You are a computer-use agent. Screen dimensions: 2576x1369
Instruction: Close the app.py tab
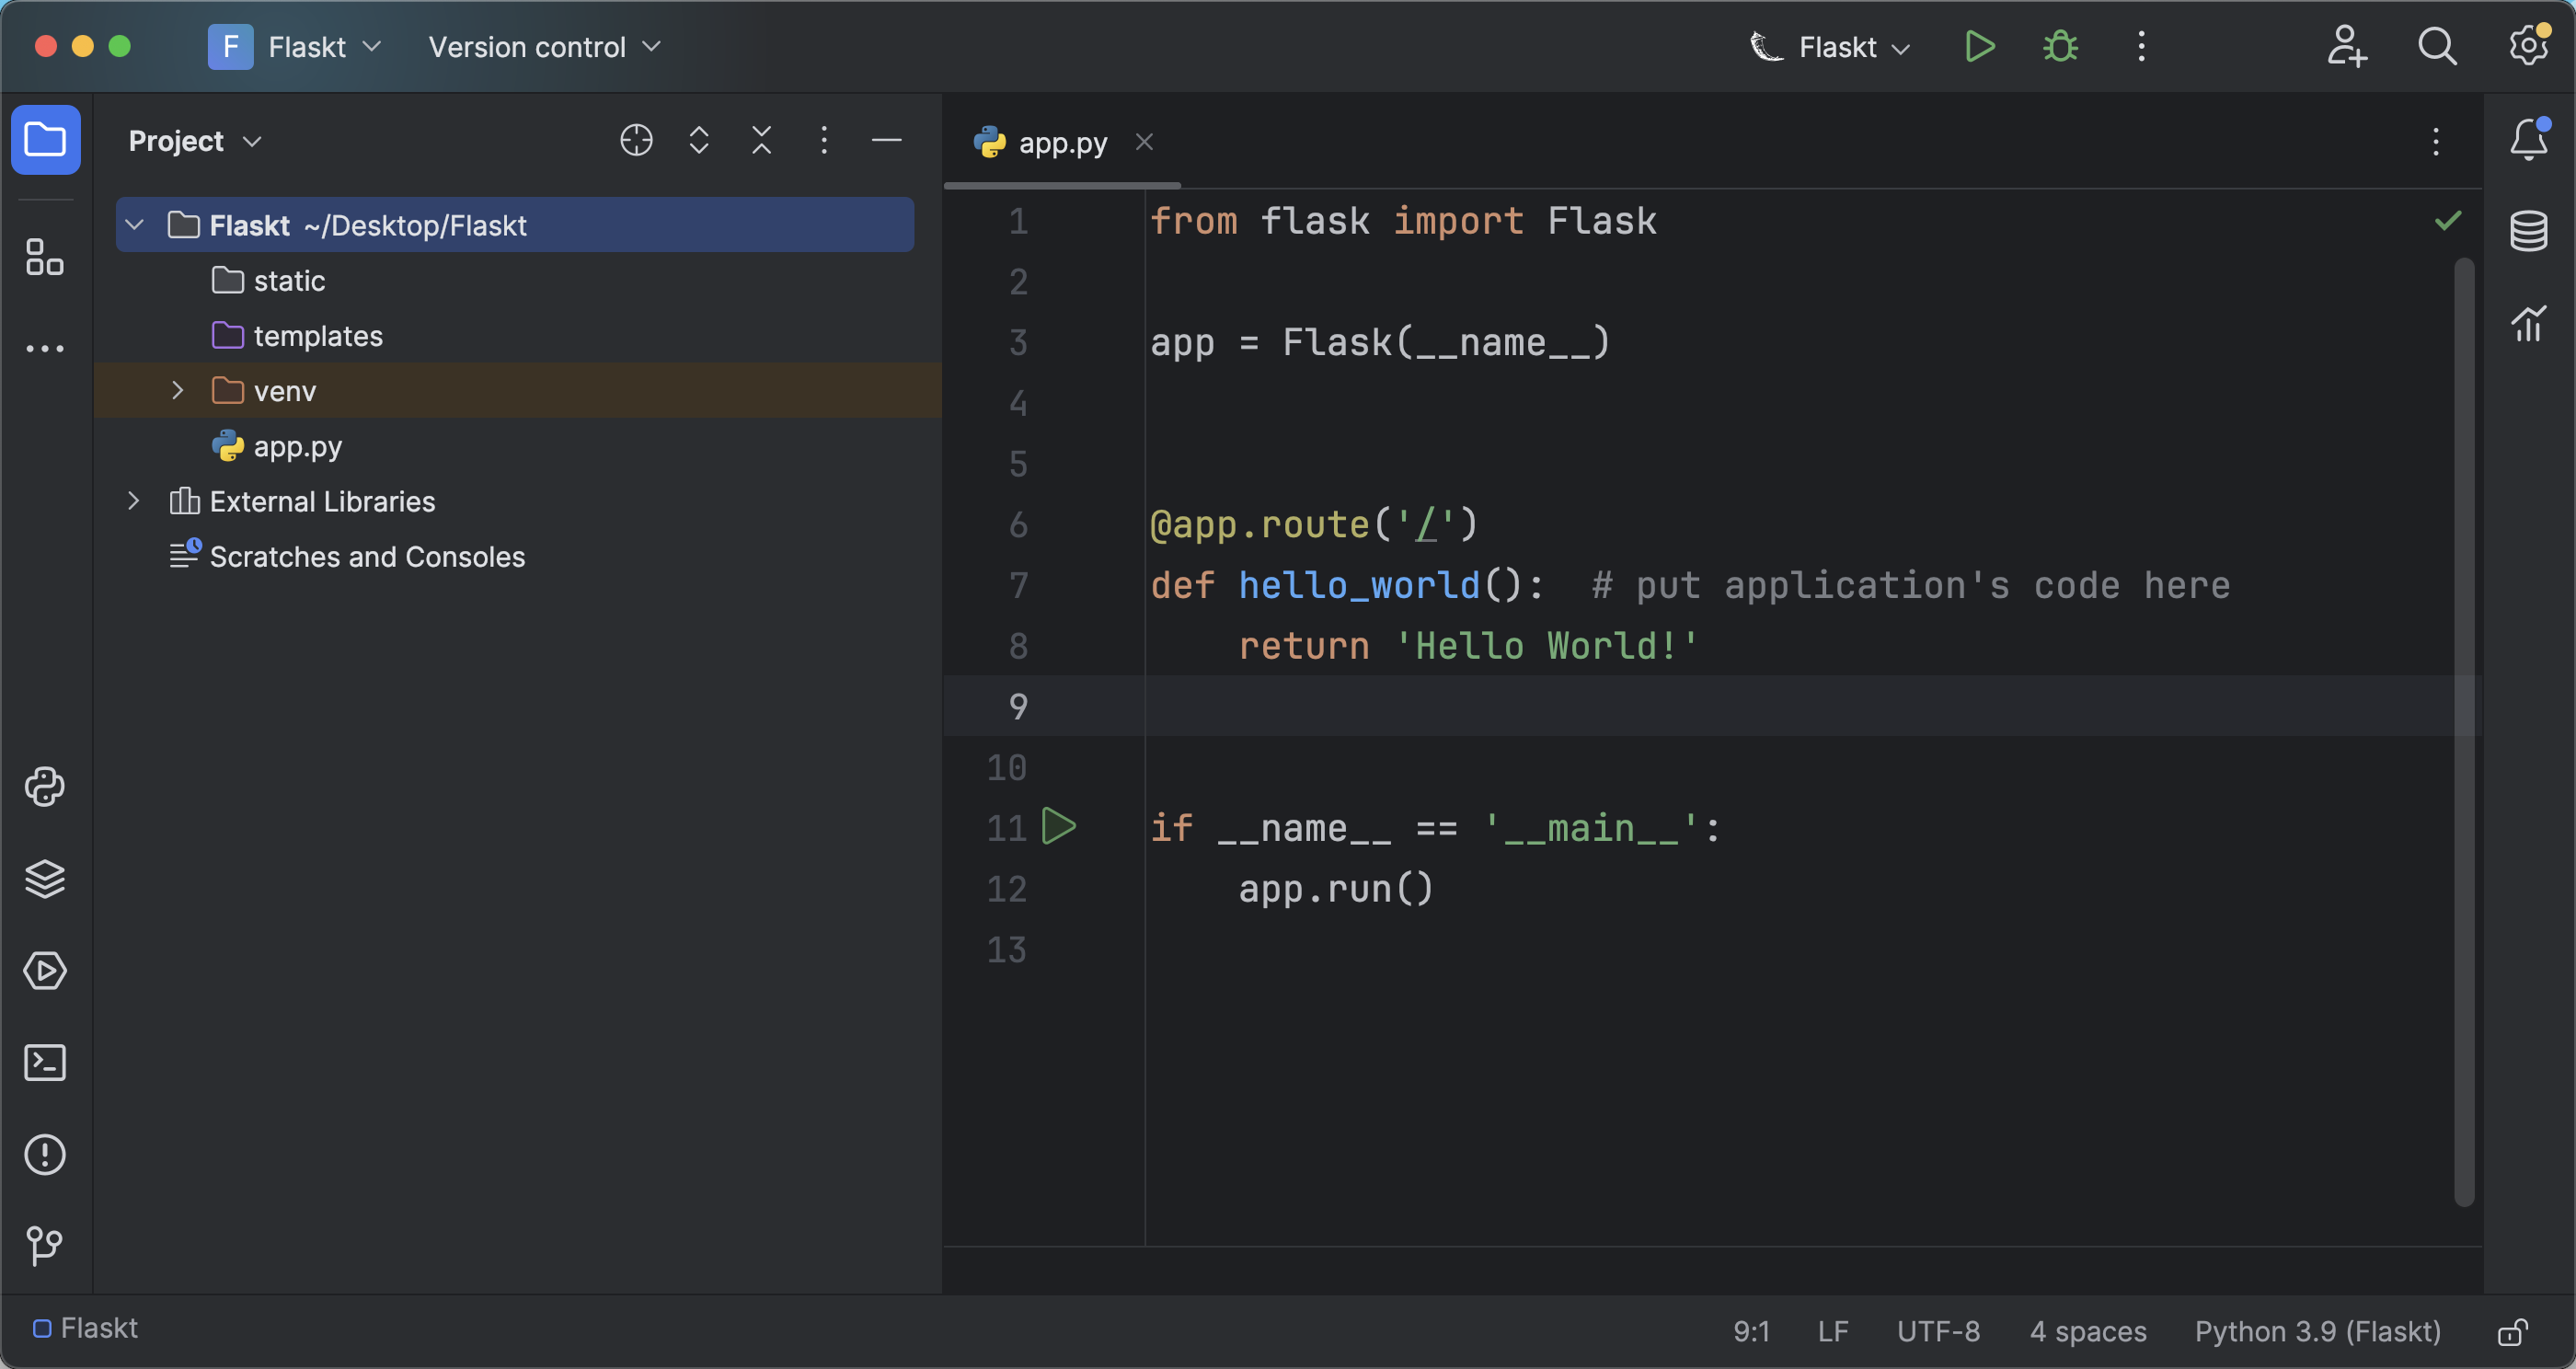click(x=1144, y=142)
